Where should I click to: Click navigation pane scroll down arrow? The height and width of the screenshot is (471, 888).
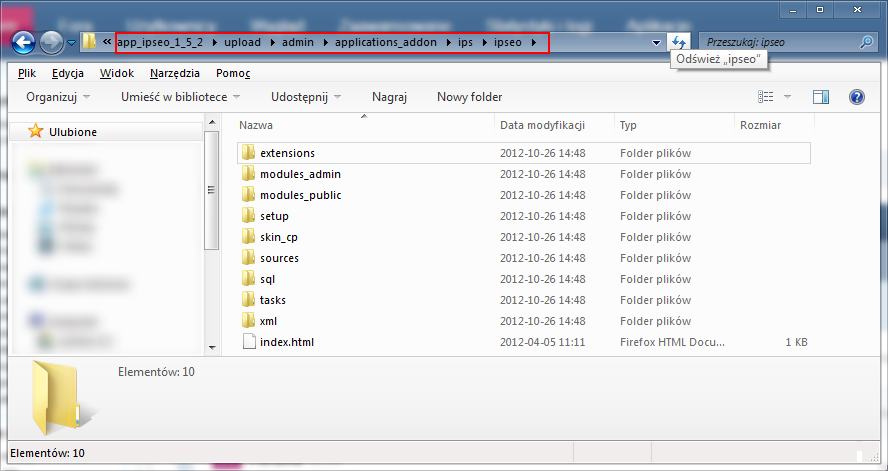pos(212,347)
